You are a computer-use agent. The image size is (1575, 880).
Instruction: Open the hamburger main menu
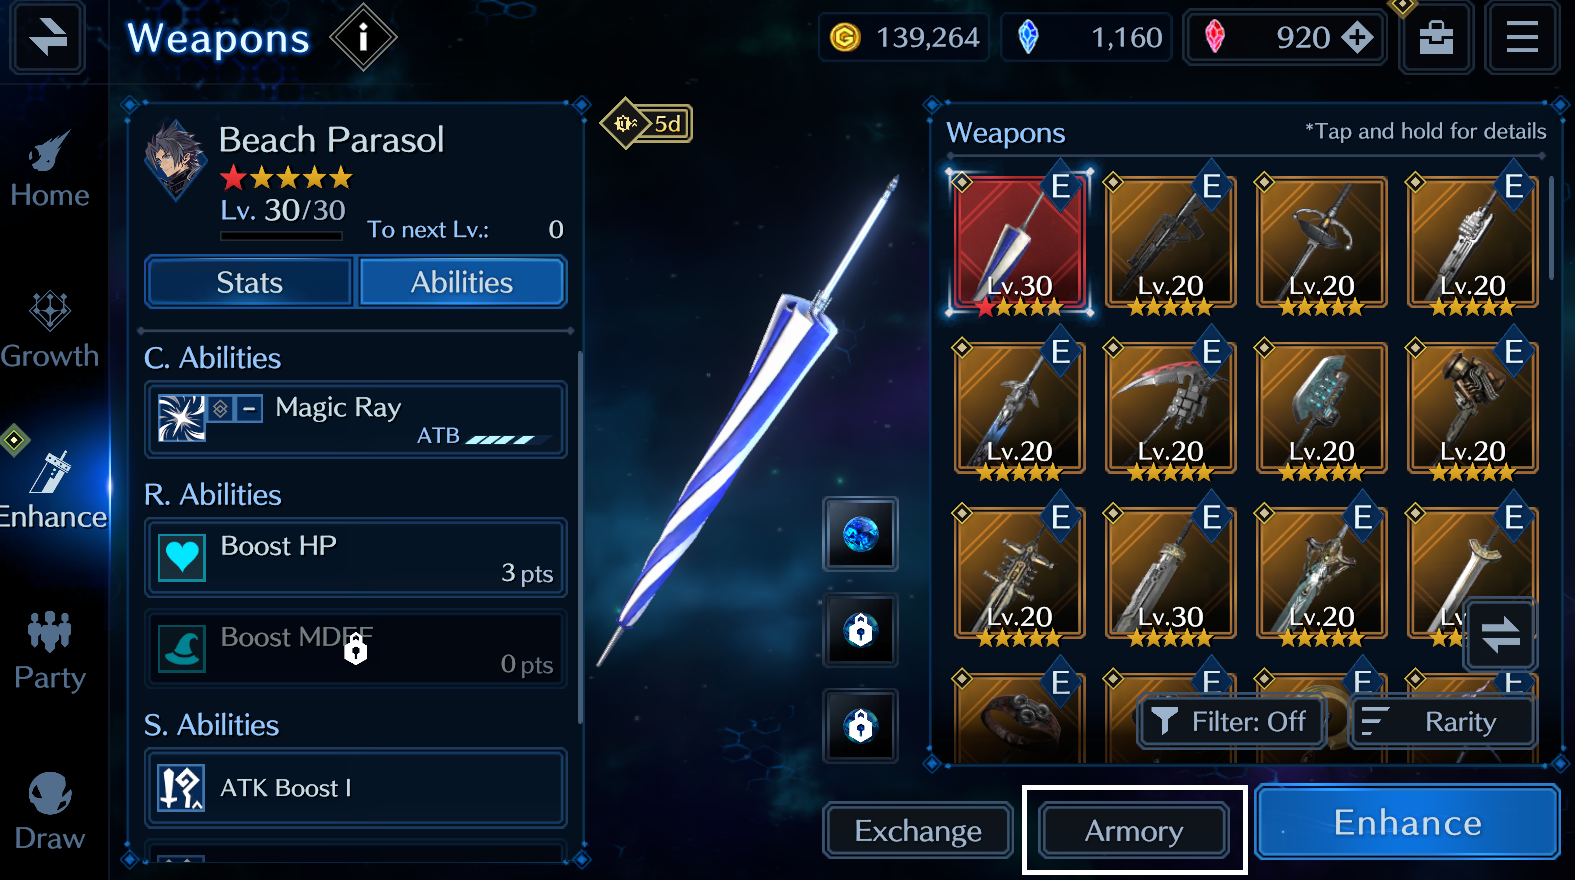tap(1522, 38)
